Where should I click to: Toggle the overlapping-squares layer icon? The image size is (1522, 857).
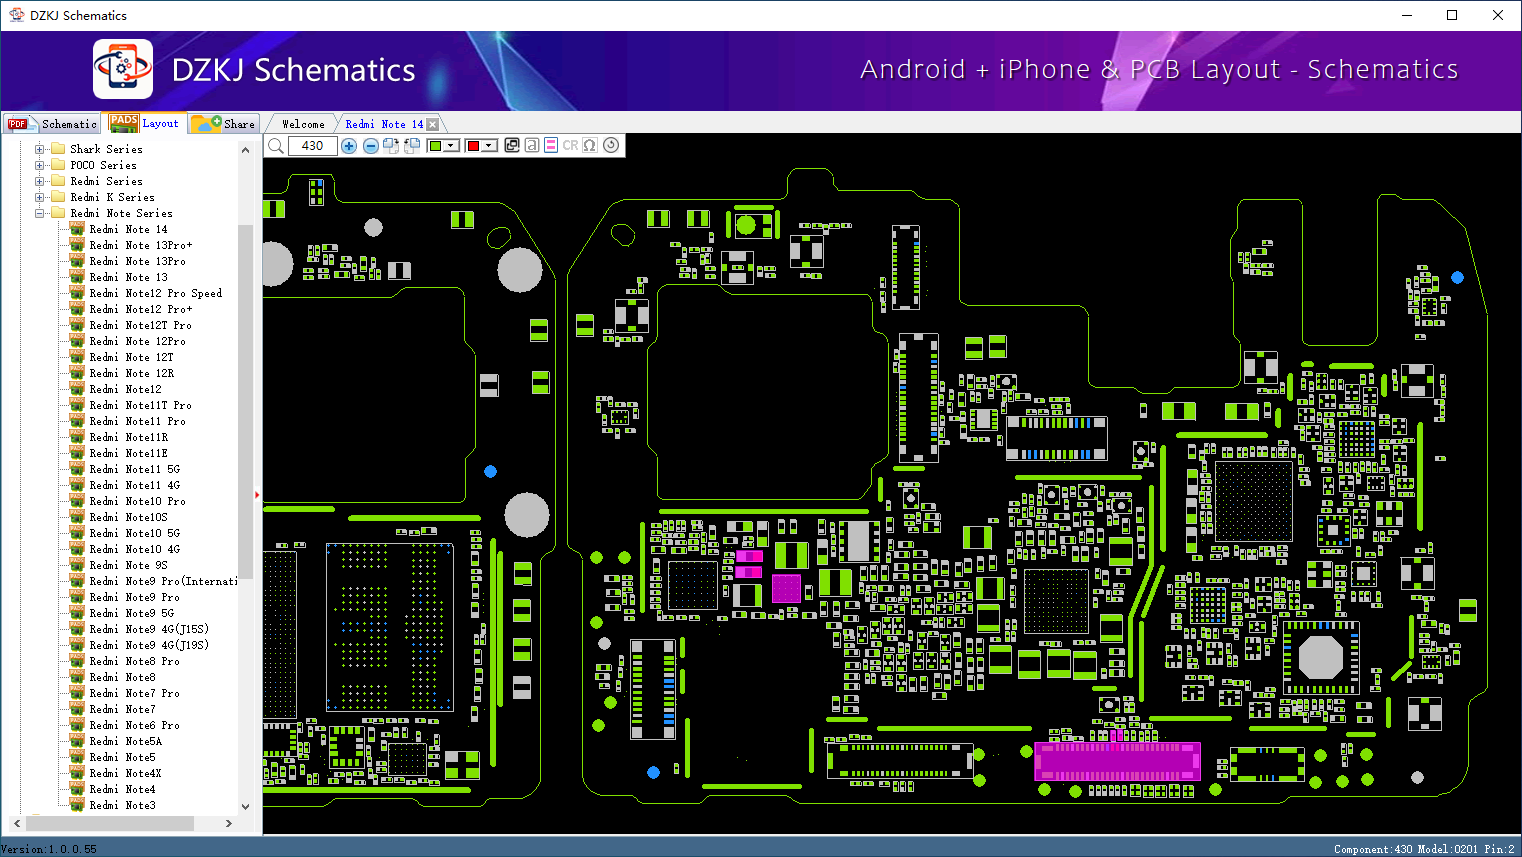(x=512, y=146)
